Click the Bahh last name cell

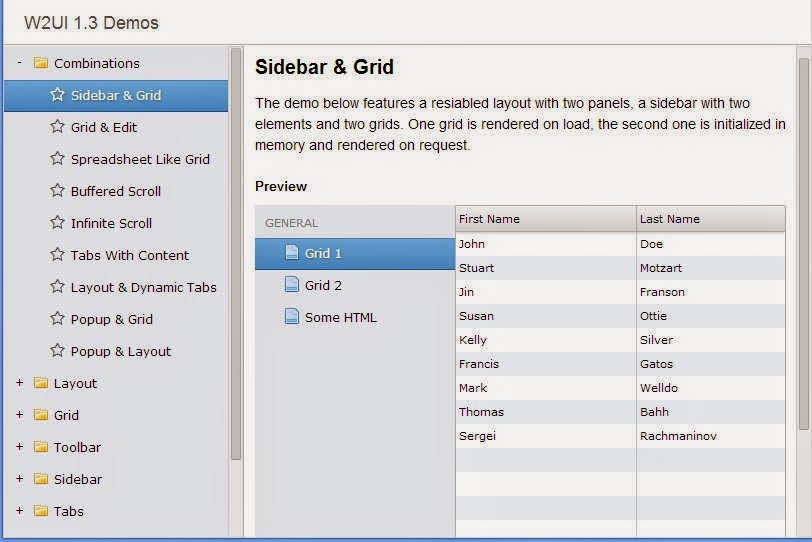(711, 412)
